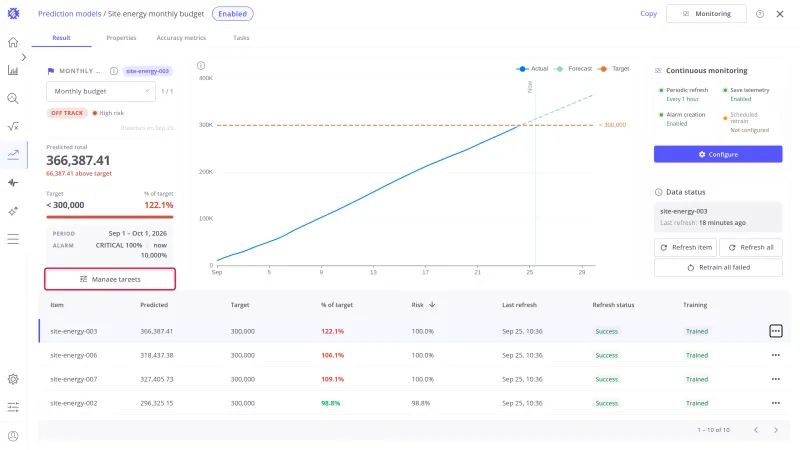Screen dimensions: 800x450
Task: Open the search explore sidebar icon
Action: pos(13,98)
